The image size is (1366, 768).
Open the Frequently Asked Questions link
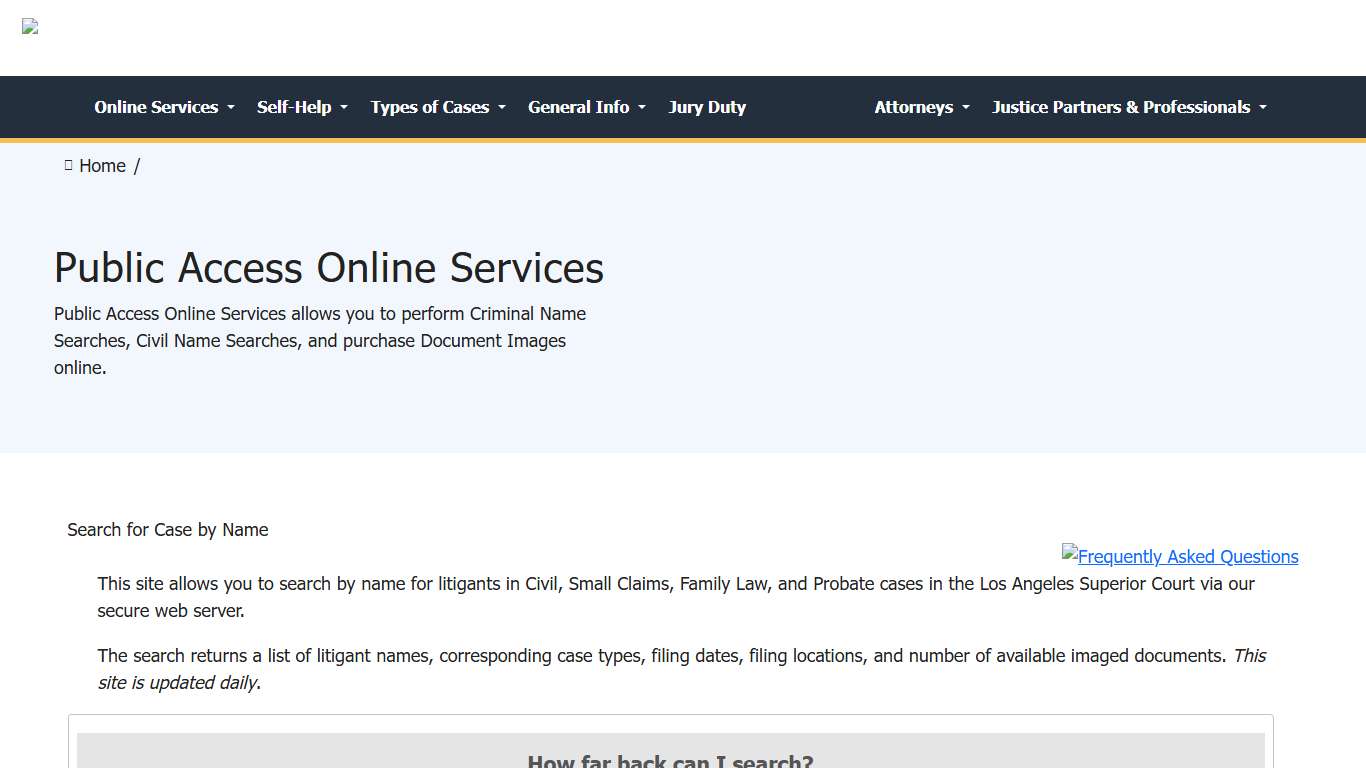click(x=1188, y=557)
